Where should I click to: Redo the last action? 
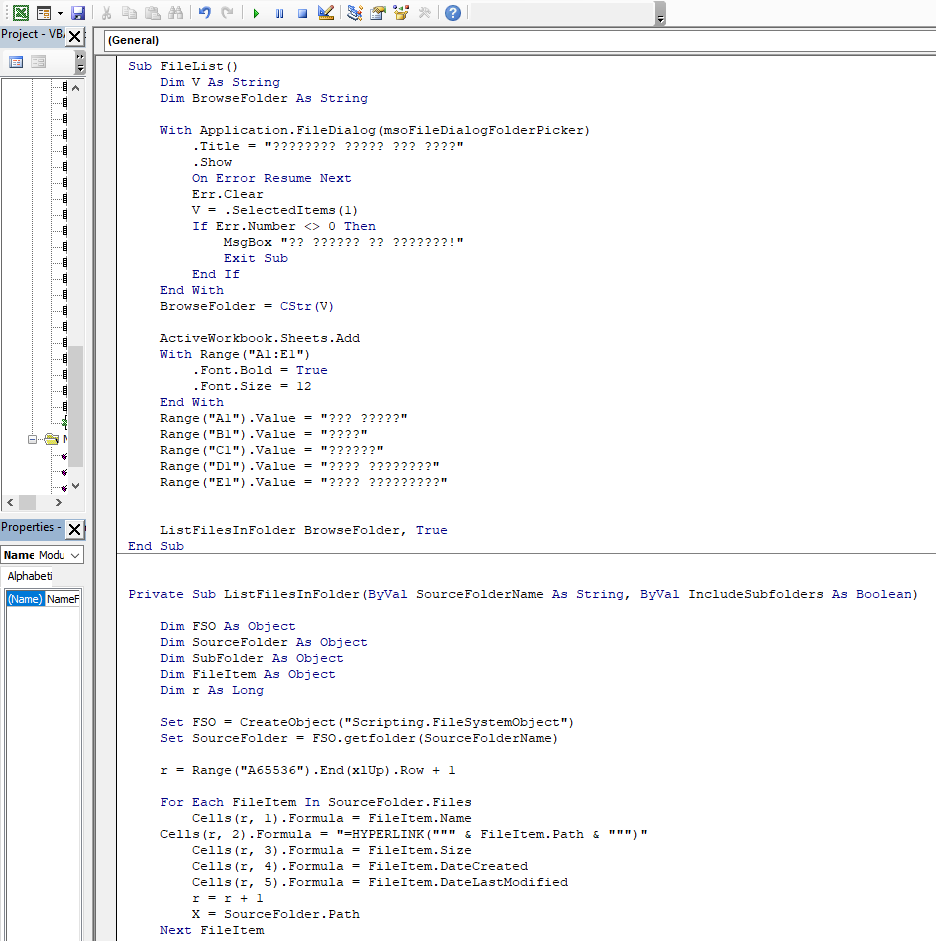coord(227,13)
